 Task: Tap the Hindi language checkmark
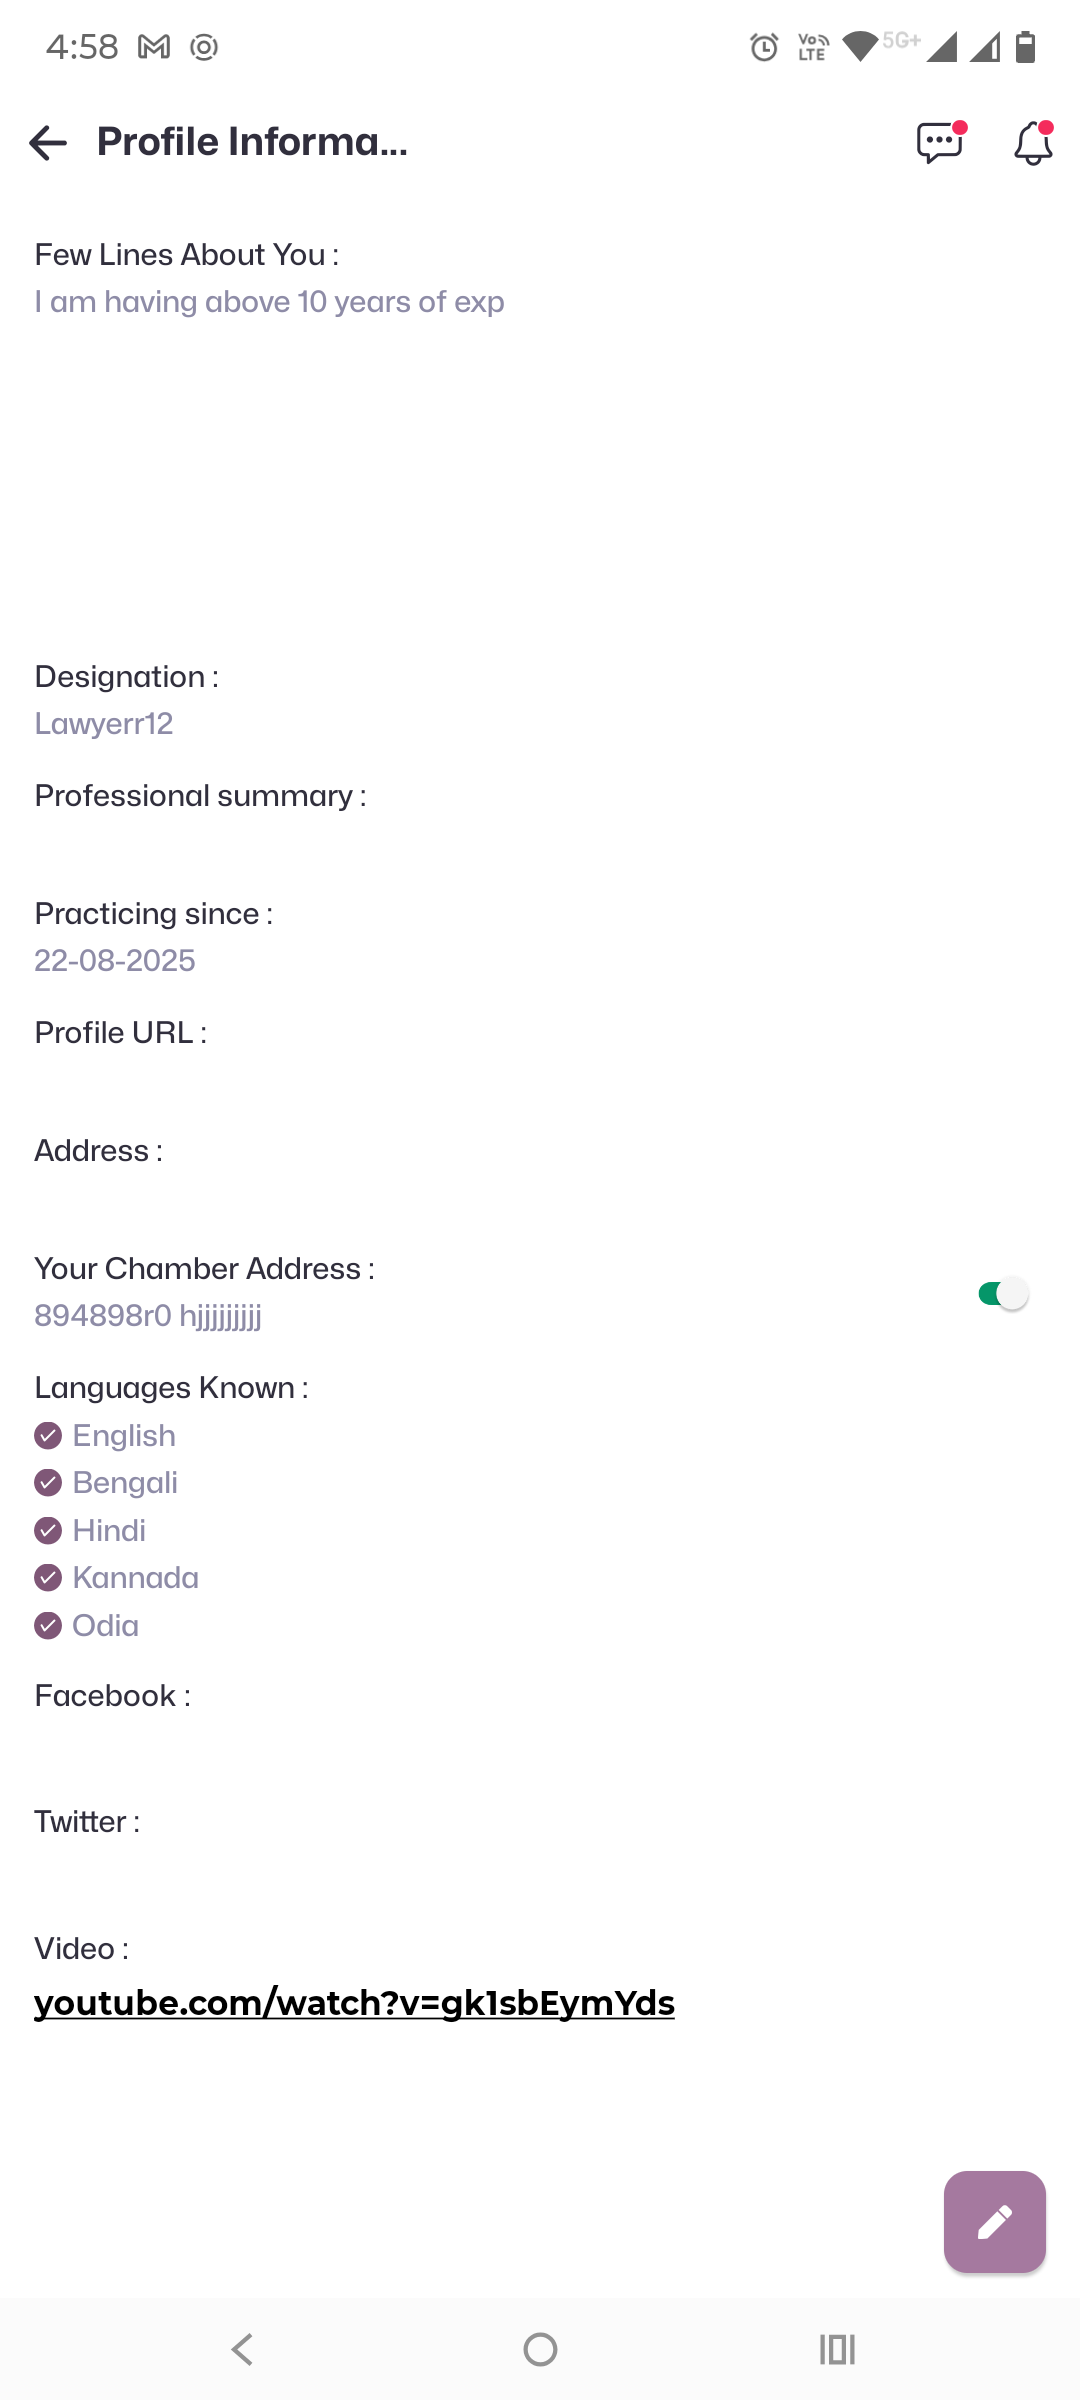click(x=48, y=1531)
